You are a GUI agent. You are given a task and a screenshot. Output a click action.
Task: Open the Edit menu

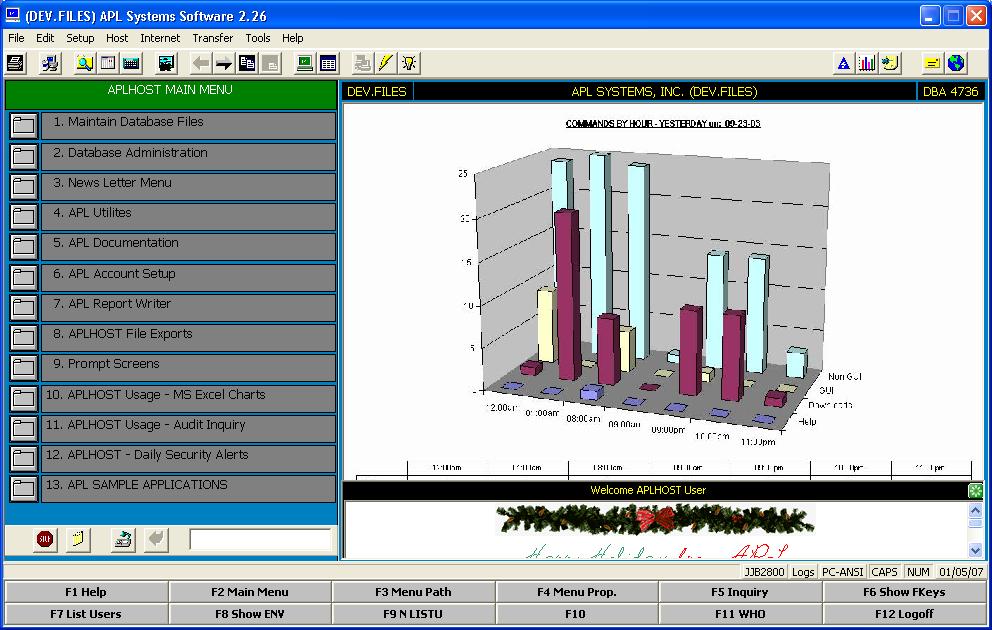coord(45,38)
